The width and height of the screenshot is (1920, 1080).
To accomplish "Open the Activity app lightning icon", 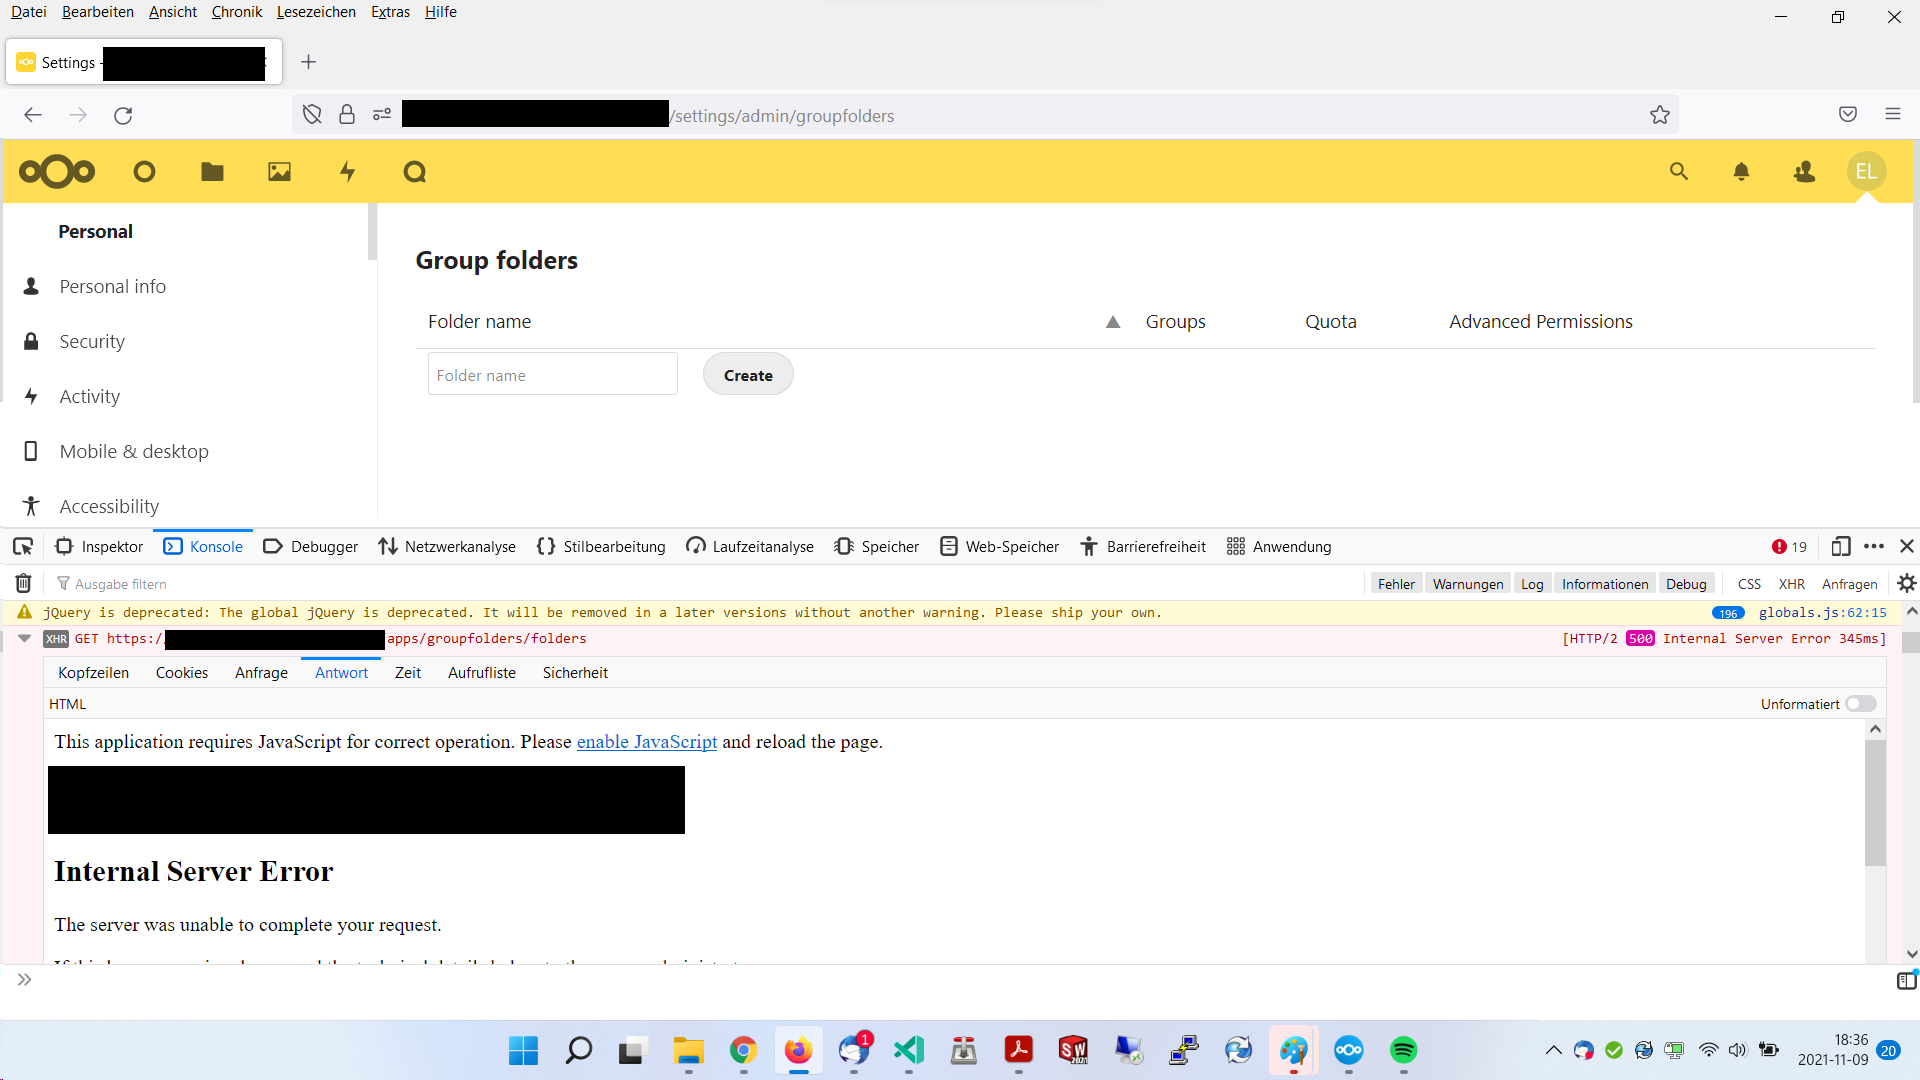I will 347,171.
